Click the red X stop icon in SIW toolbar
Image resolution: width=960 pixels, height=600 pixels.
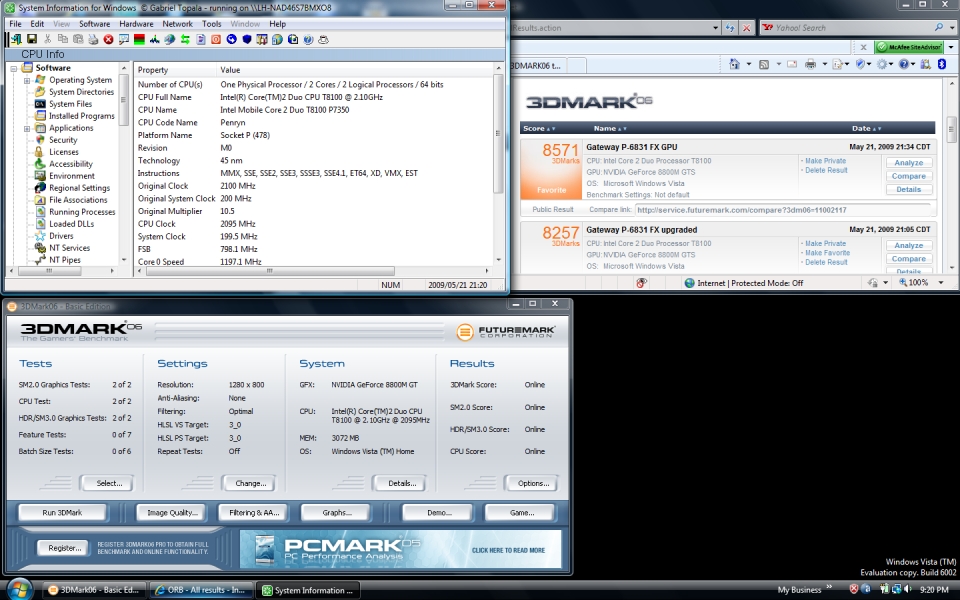click(108, 39)
